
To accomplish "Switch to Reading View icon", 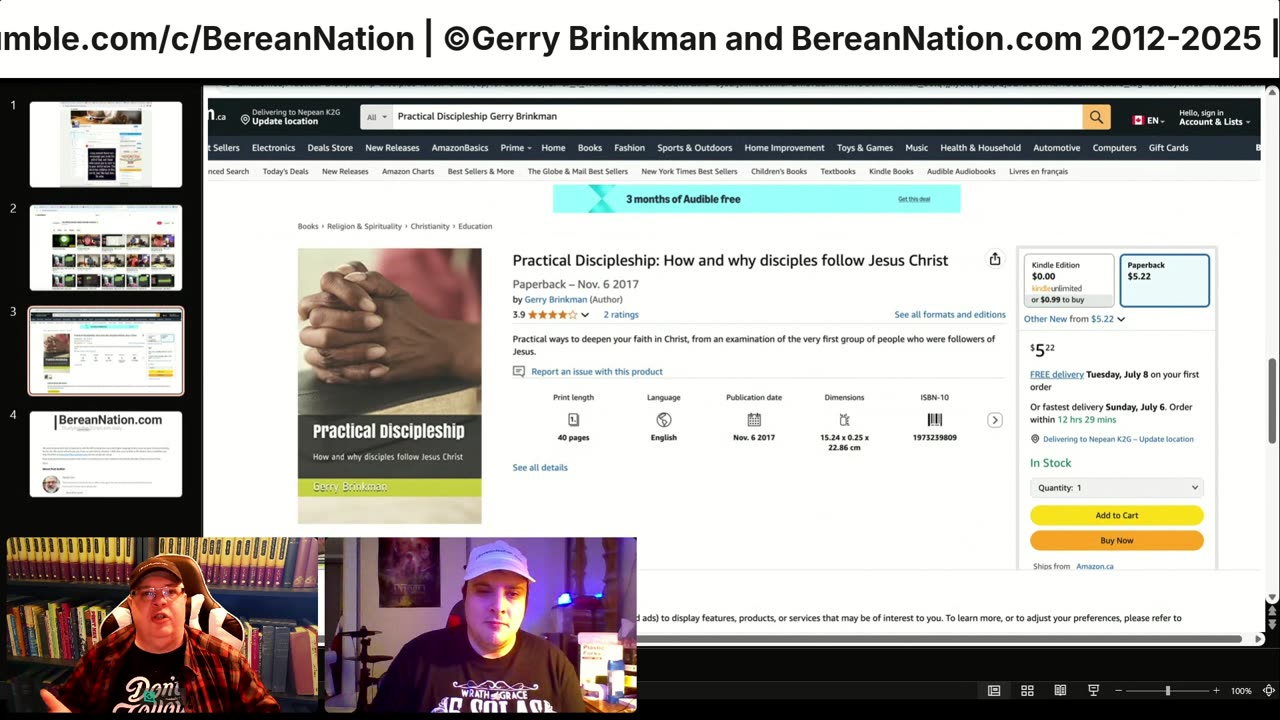I will [x=1060, y=691].
